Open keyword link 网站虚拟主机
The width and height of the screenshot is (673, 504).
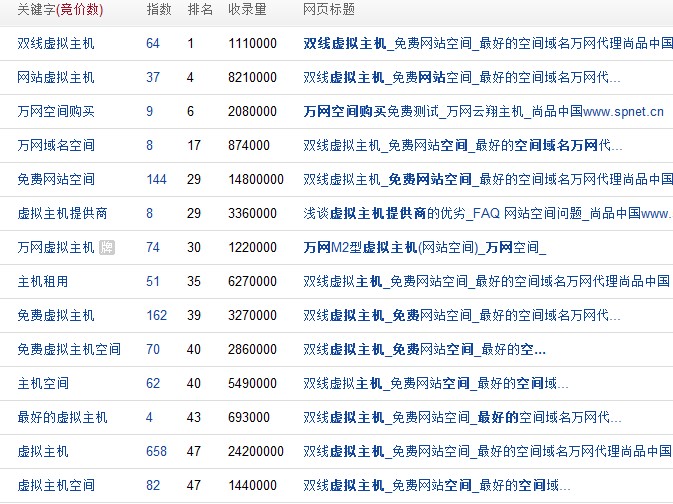pyautogui.click(x=56, y=77)
